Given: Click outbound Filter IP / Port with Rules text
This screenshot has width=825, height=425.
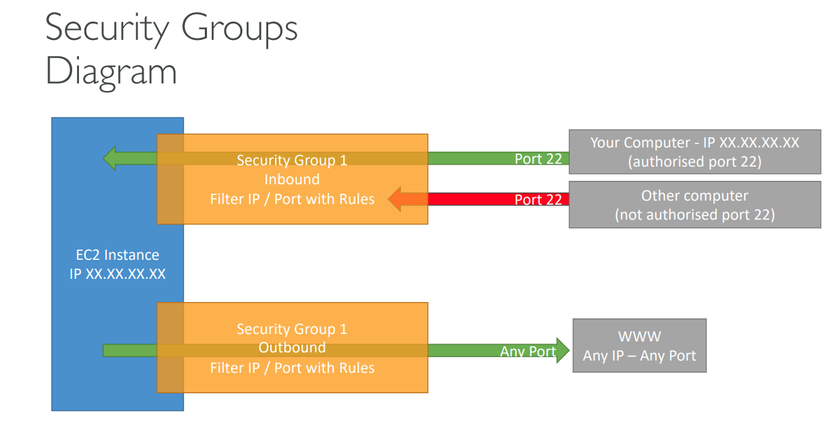Looking at the screenshot, I should pos(292,367).
